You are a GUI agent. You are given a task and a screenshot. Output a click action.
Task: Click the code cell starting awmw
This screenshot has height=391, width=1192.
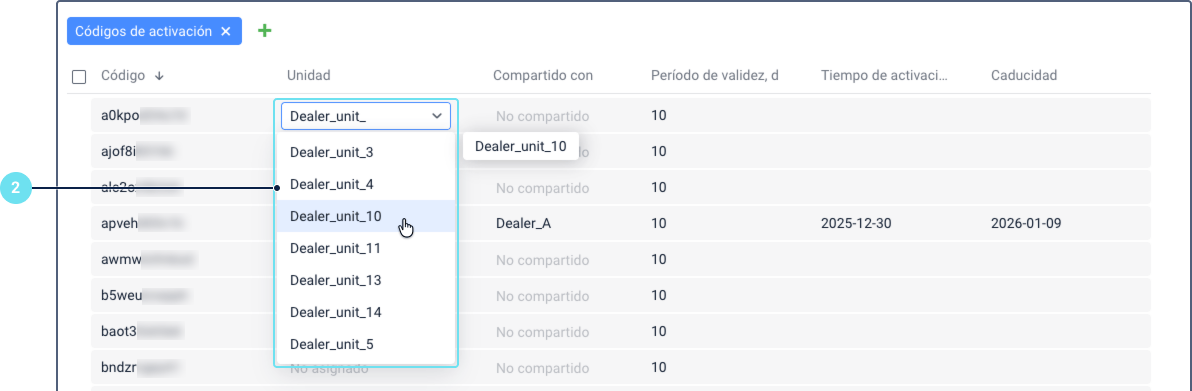point(148,259)
